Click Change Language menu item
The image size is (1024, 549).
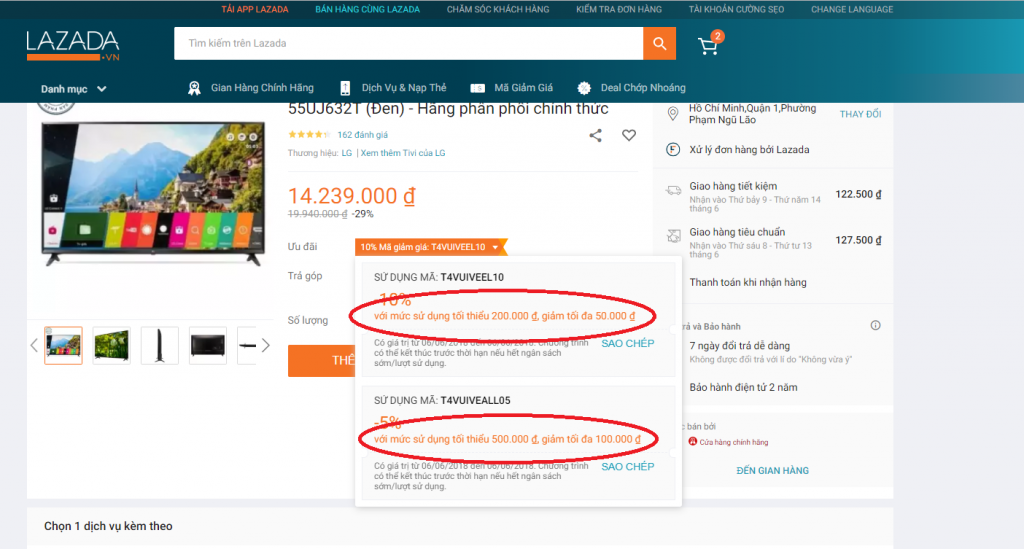[852, 9]
